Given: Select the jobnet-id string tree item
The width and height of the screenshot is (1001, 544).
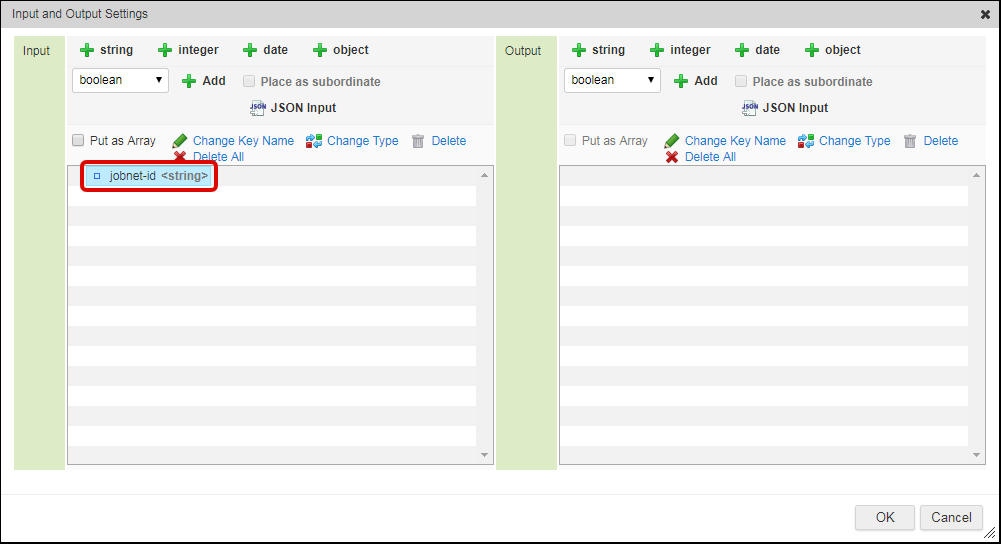Looking at the screenshot, I should (150, 176).
